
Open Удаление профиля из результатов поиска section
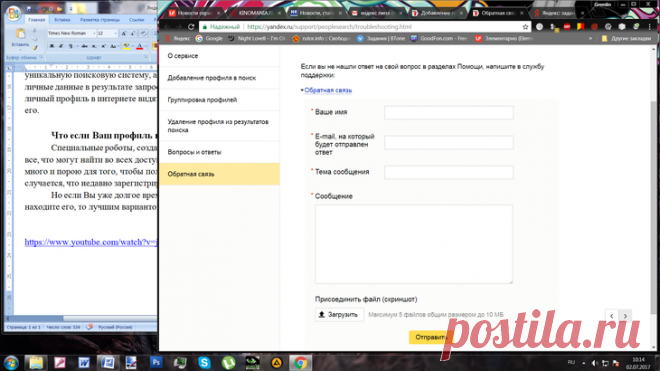[x=219, y=125]
